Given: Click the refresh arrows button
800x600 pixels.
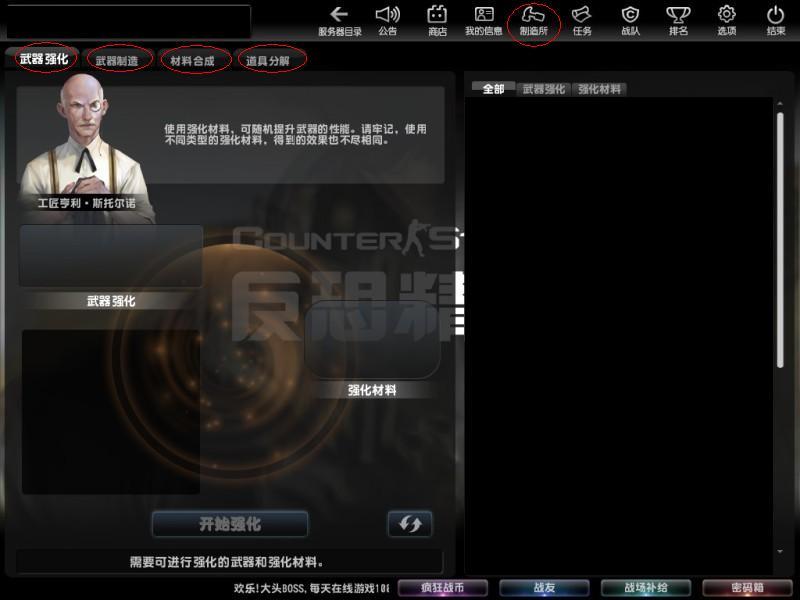Looking at the screenshot, I should (410, 523).
